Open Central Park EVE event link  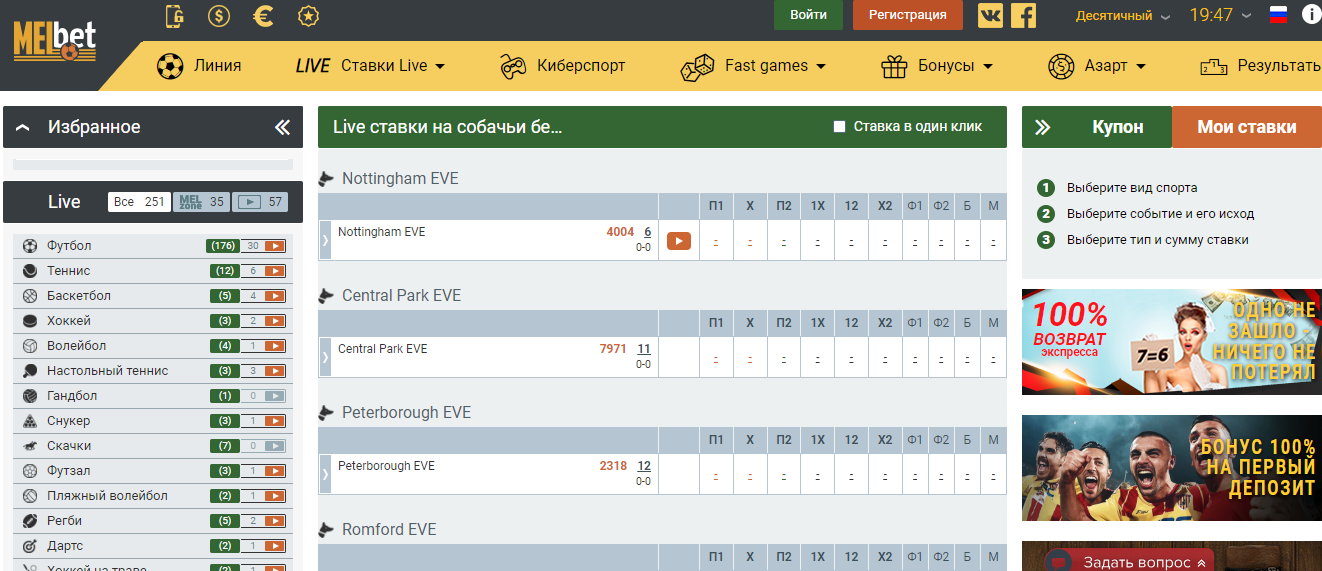click(x=382, y=349)
